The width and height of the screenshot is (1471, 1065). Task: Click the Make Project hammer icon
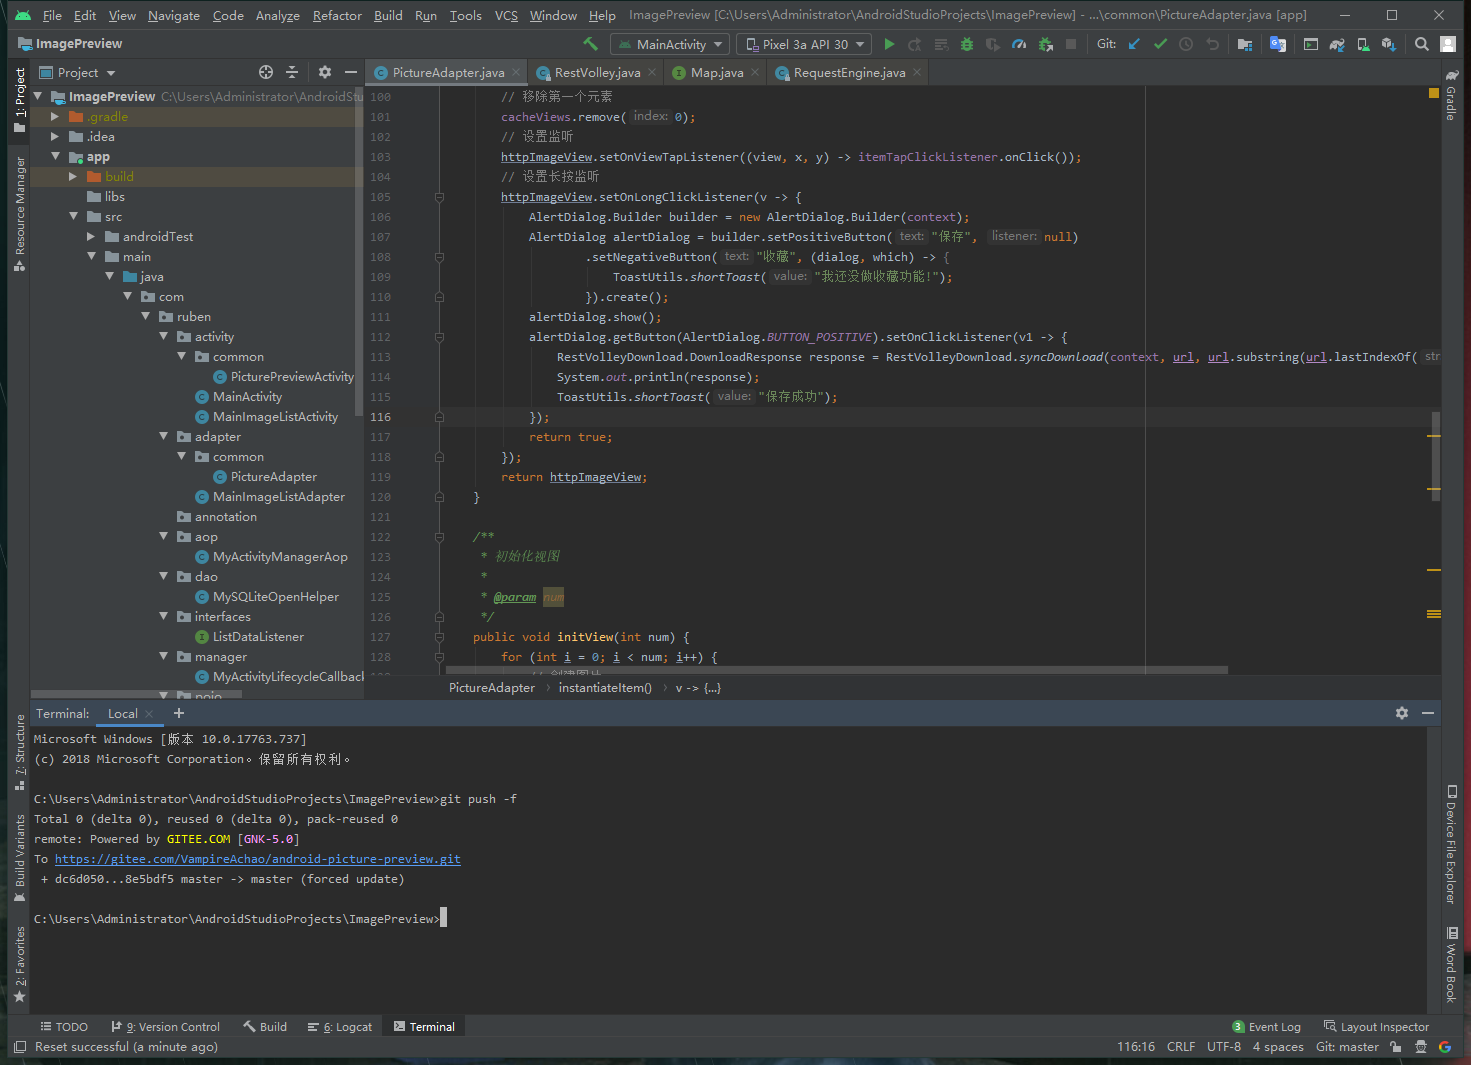click(590, 44)
